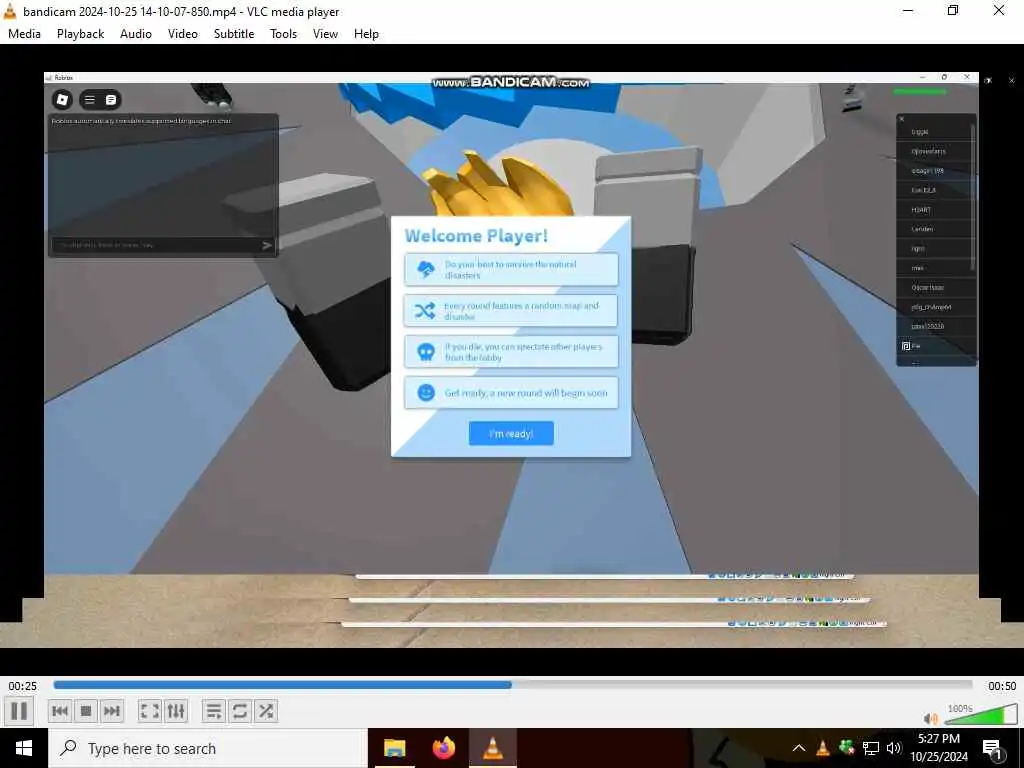1024x768 pixels.
Task: Click the "I'm ready!" button in the video
Action: tap(511, 434)
